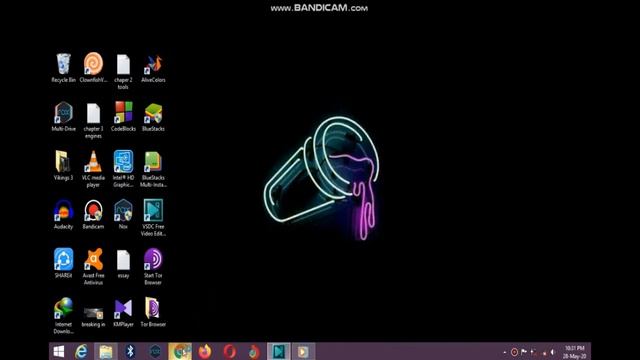This screenshot has width=640, height=360.
Task: Select the essay file icon
Action: click(123, 263)
